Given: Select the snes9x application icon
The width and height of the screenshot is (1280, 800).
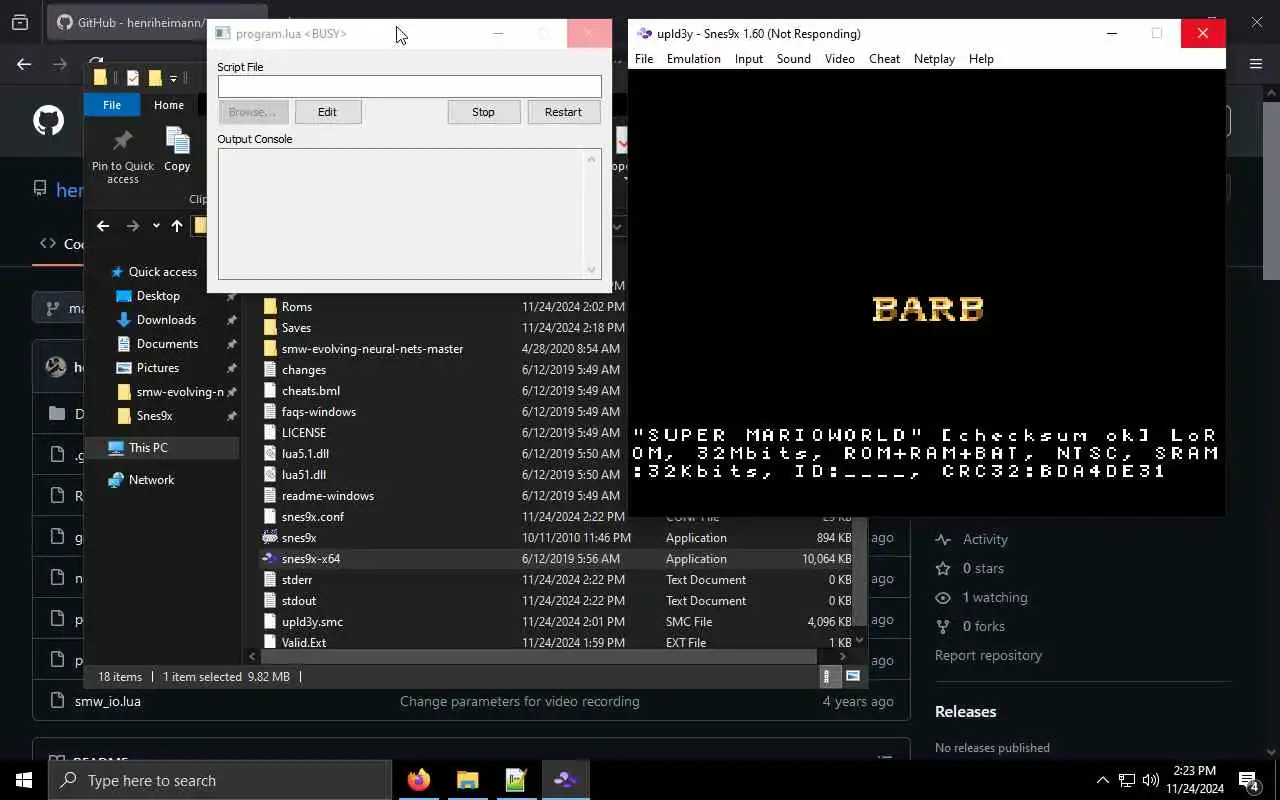Looking at the screenshot, I should (x=269, y=538).
